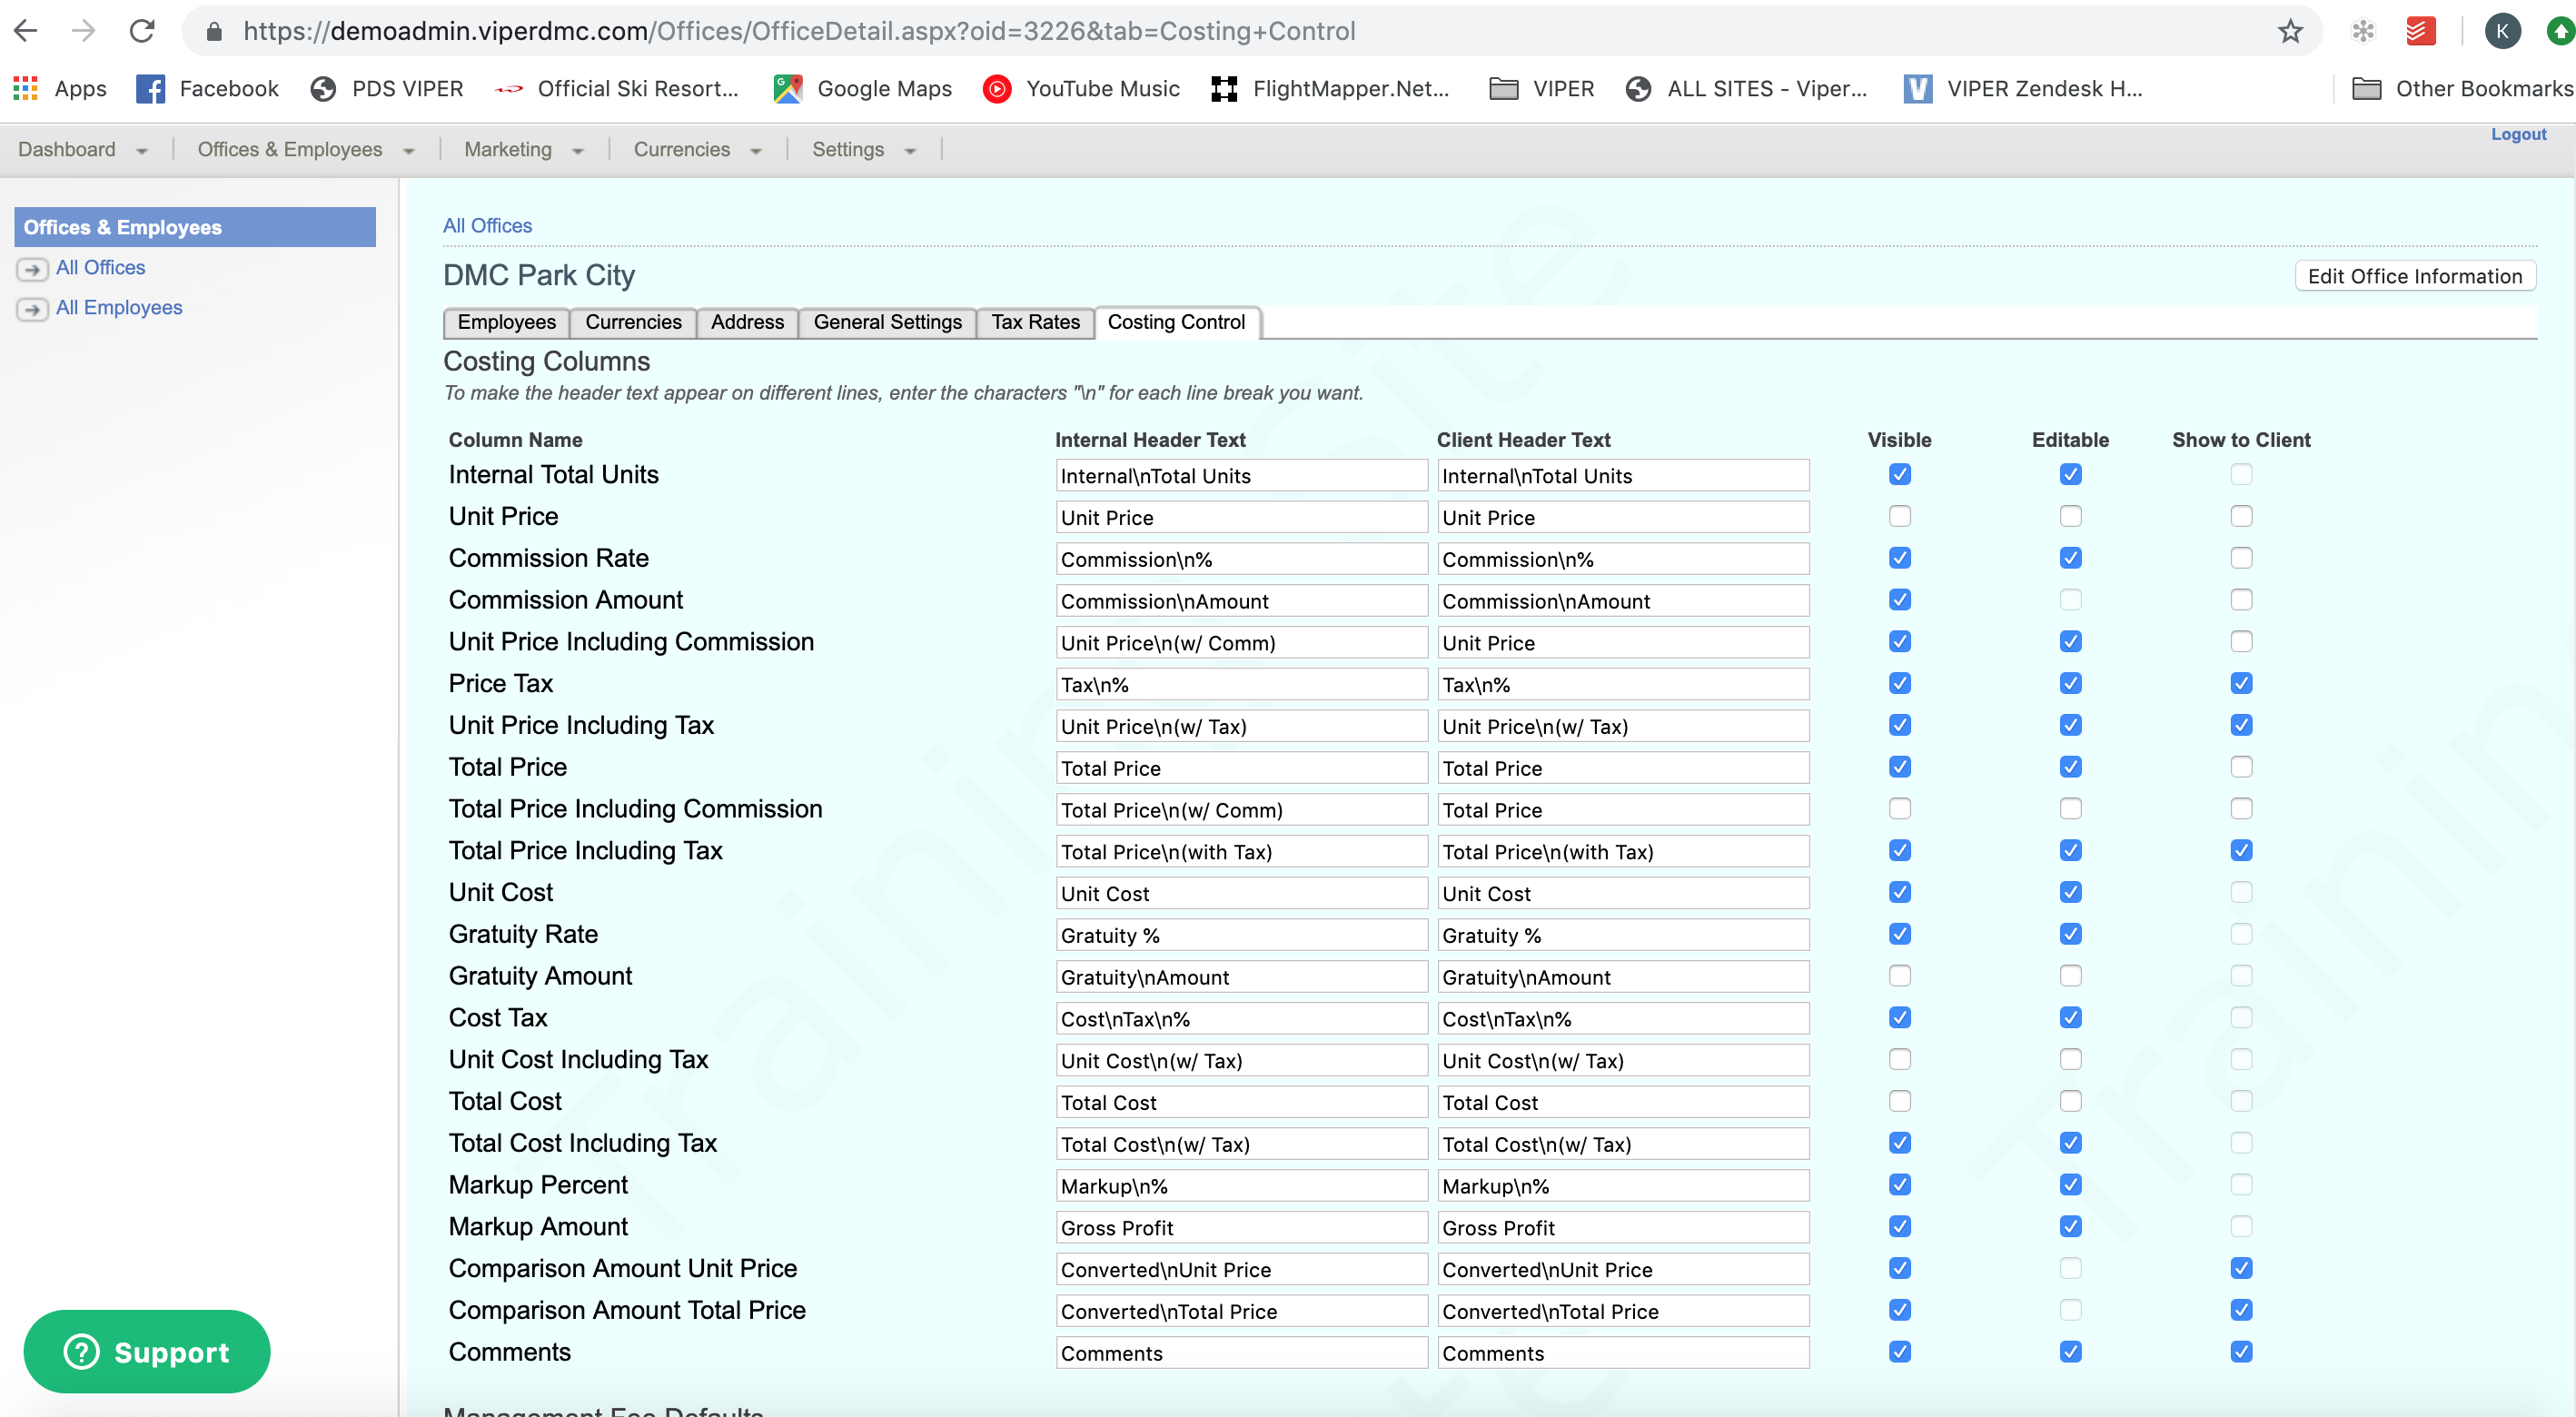The height and width of the screenshot is (1417, 2576).
Task: Click the lock site-info icon
Action: (213, 32)
